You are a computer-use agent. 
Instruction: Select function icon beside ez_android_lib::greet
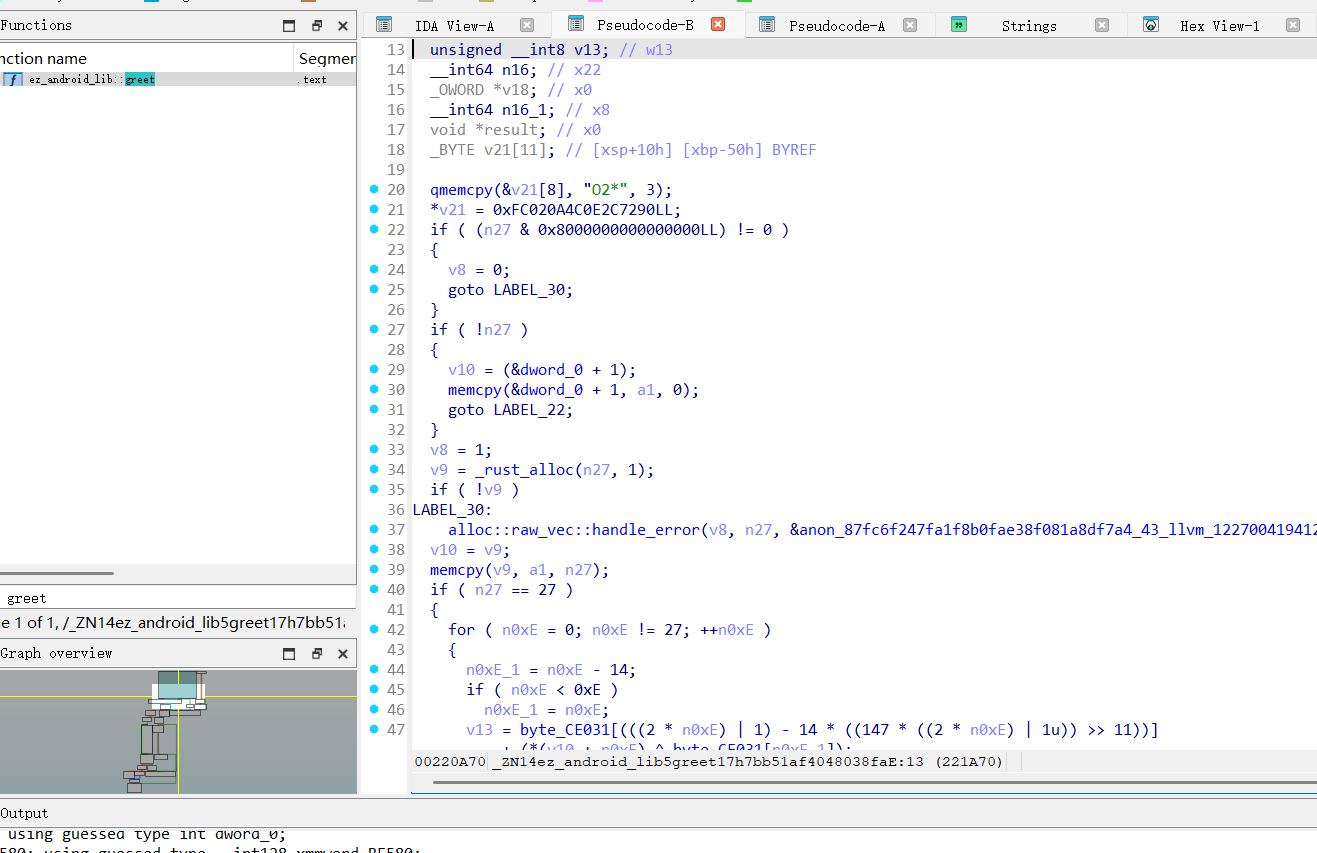12,79
